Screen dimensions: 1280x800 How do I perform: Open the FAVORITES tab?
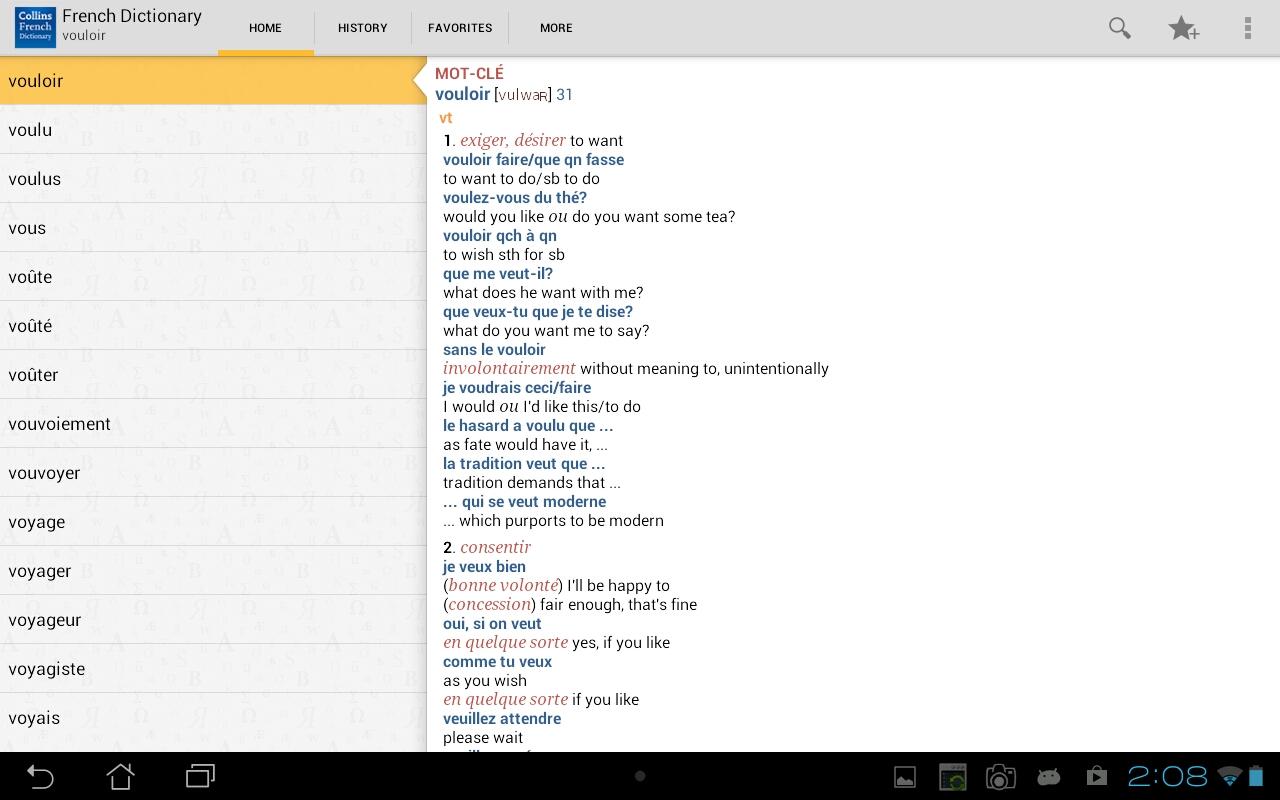[x=460, y=28]
